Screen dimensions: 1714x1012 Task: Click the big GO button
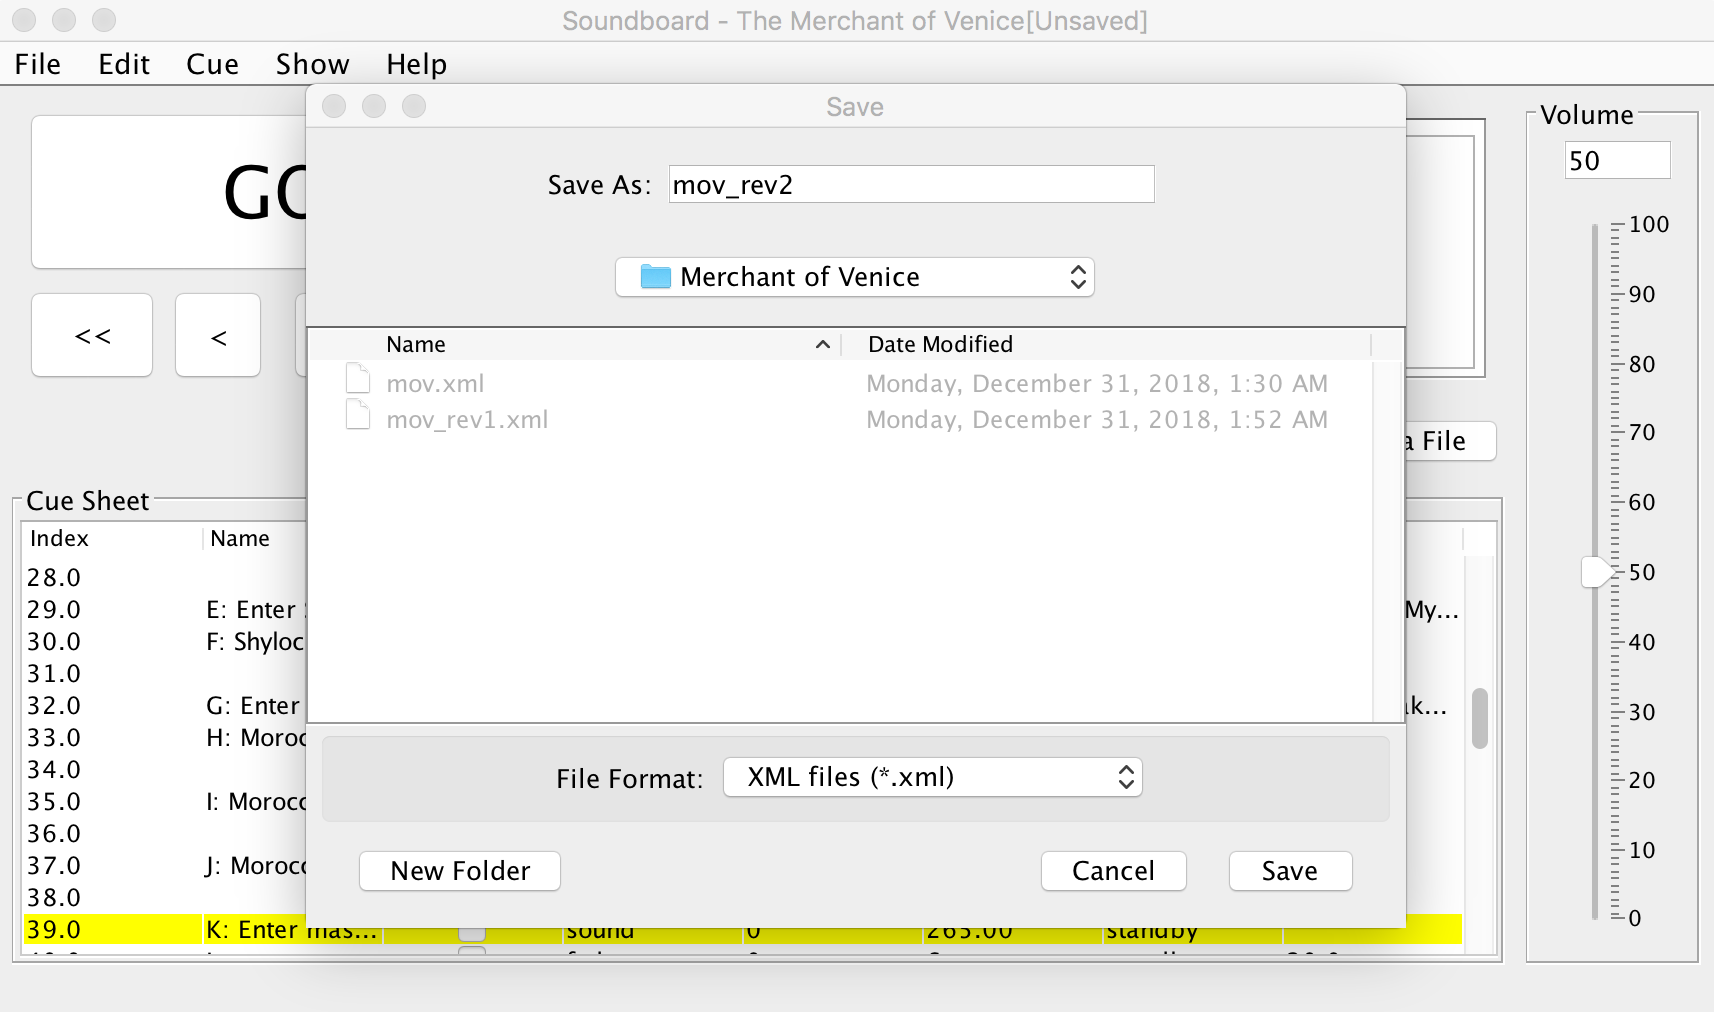(x=170, y=192)
